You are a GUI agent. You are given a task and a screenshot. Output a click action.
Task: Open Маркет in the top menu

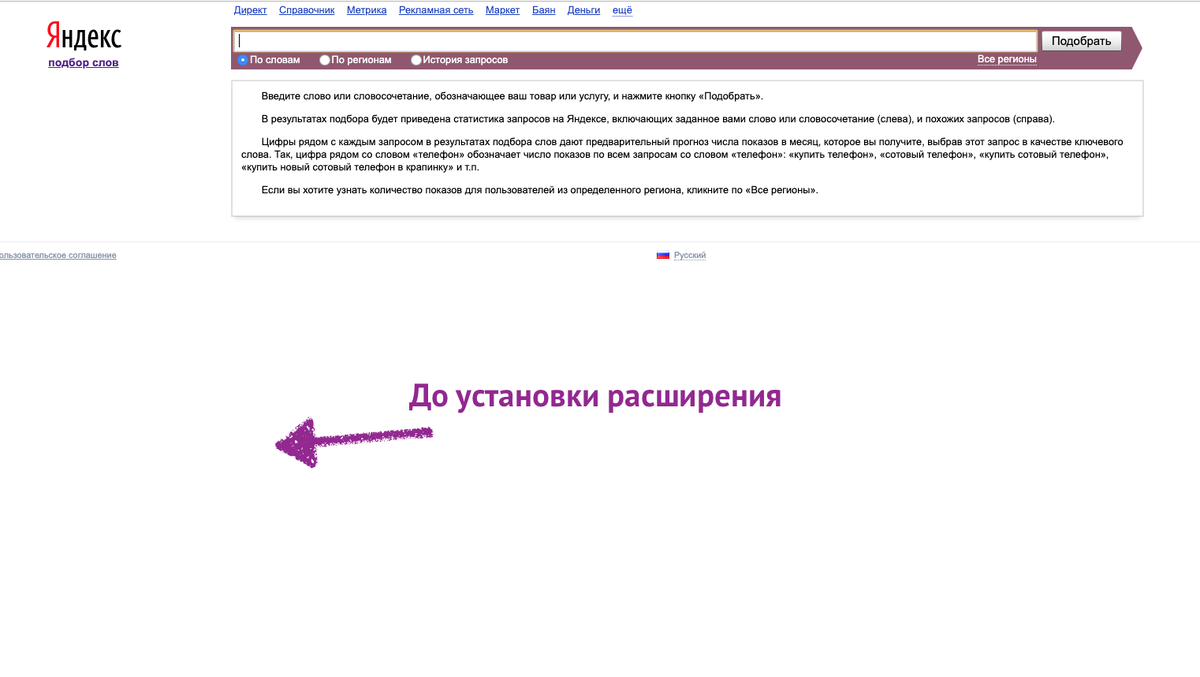[x=502, y=10]
